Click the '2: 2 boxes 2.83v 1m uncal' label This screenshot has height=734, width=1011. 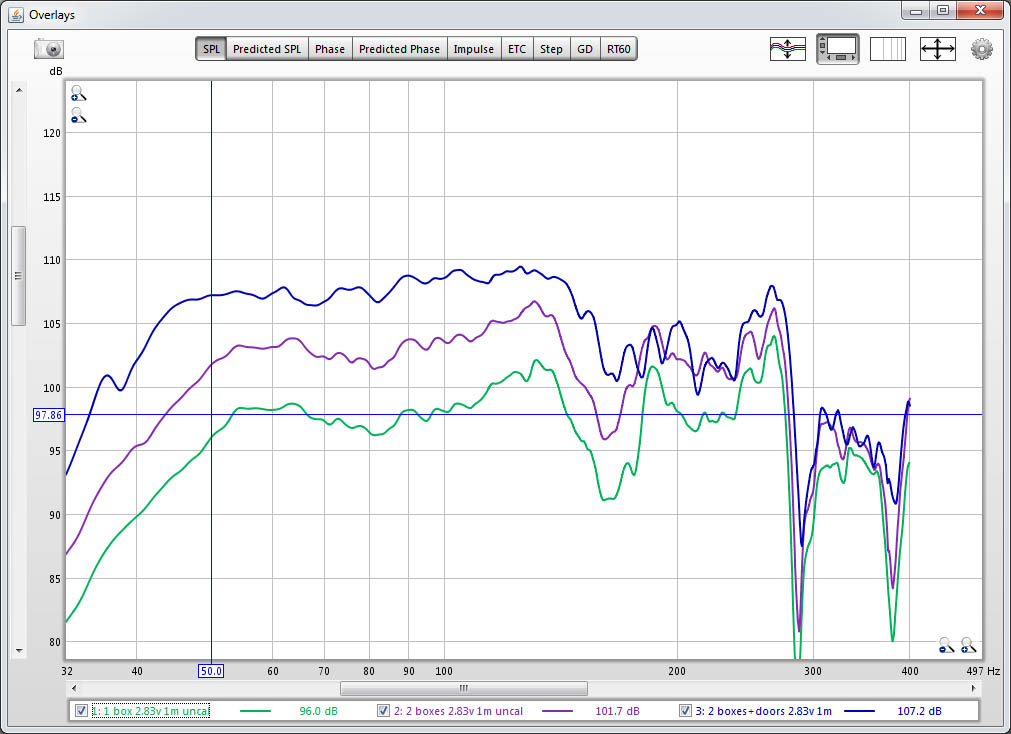458,711
